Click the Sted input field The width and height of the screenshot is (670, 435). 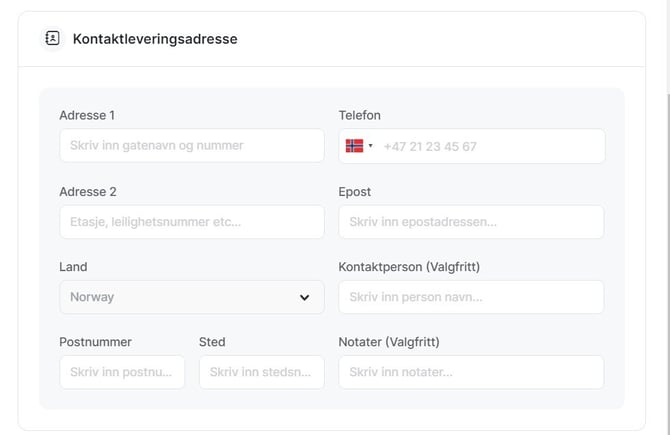[x=262, y=372]
